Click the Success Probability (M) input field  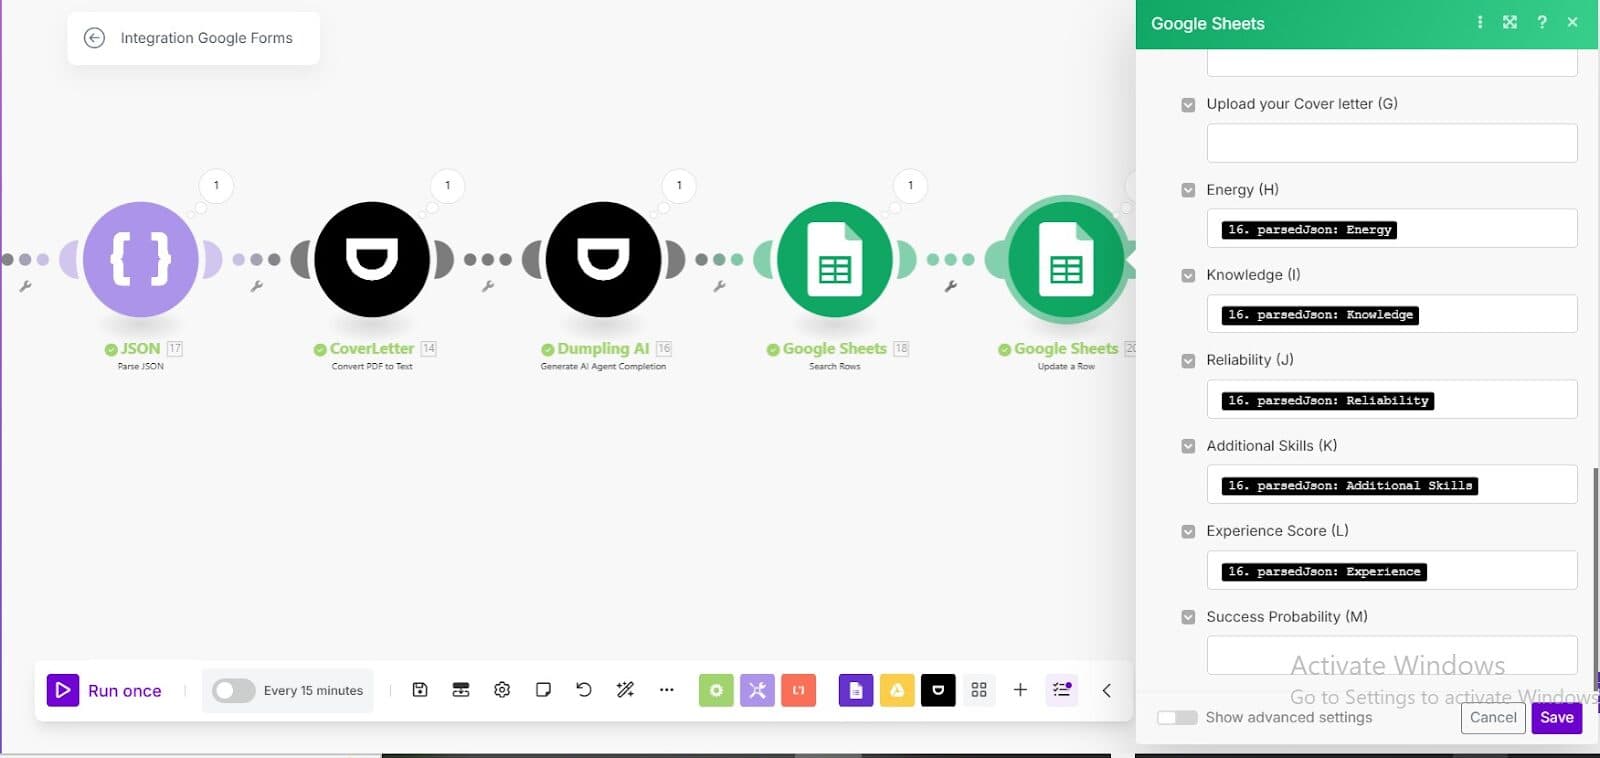1392,655
